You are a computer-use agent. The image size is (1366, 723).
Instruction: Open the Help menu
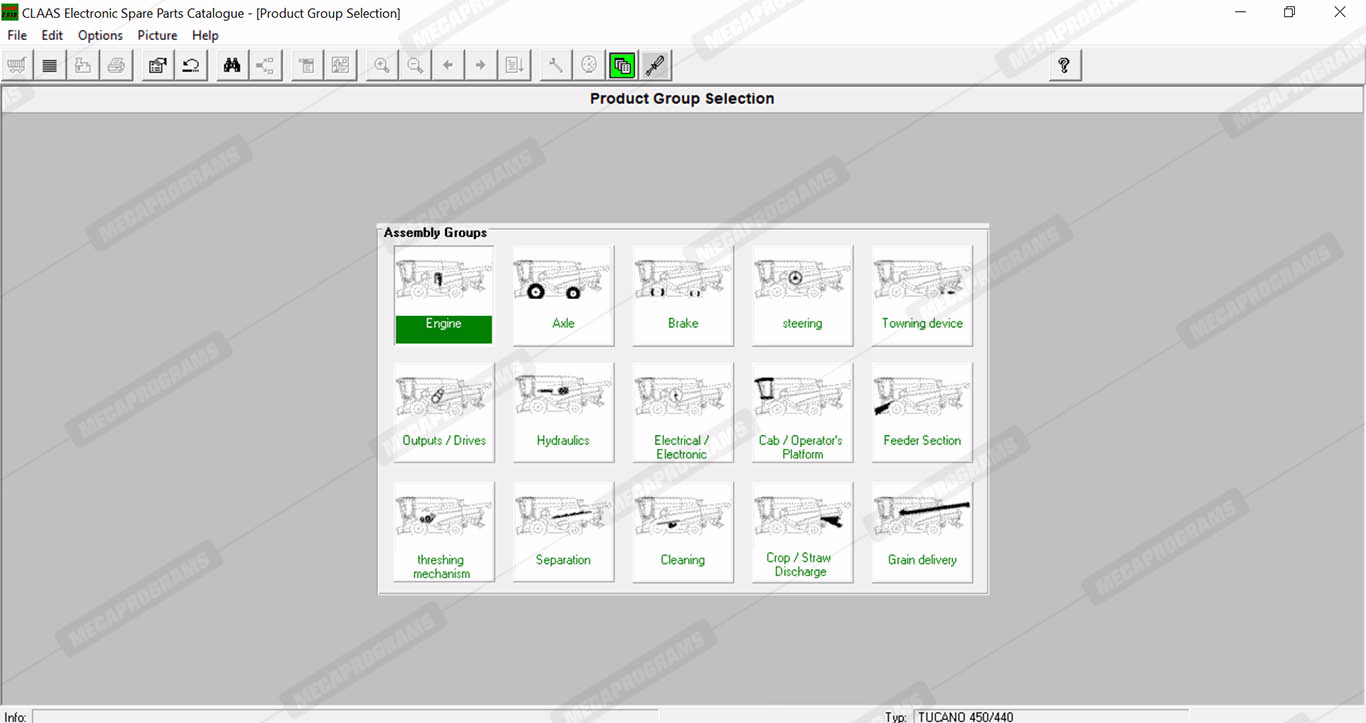pyautogui.click(x=205, y=35)
